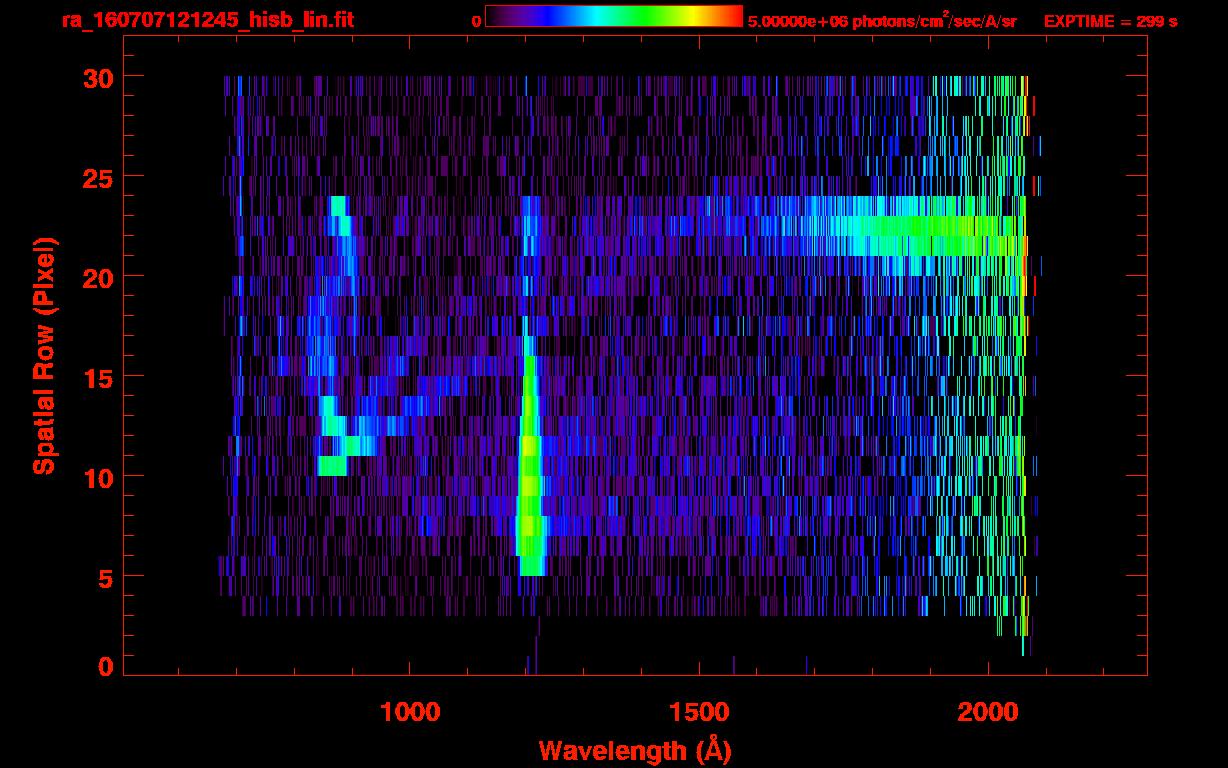Click the bright vertical emission line near 1216 Å
The height and width of the screenshot is (768, 1228).
pyautogui.click(x=529, y=456)
